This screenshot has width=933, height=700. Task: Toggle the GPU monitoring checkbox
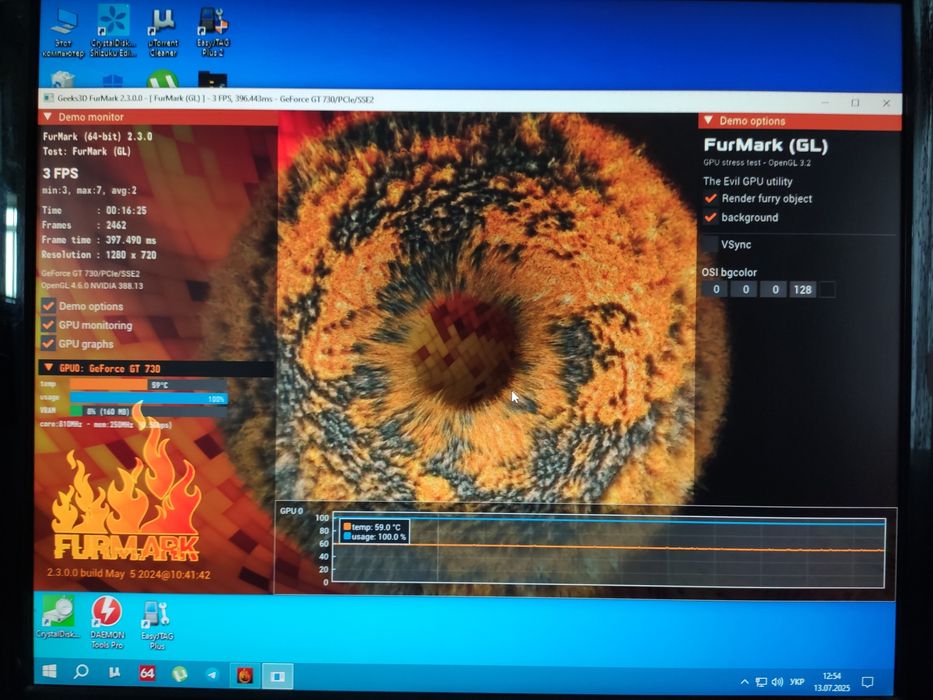[48, 325]
